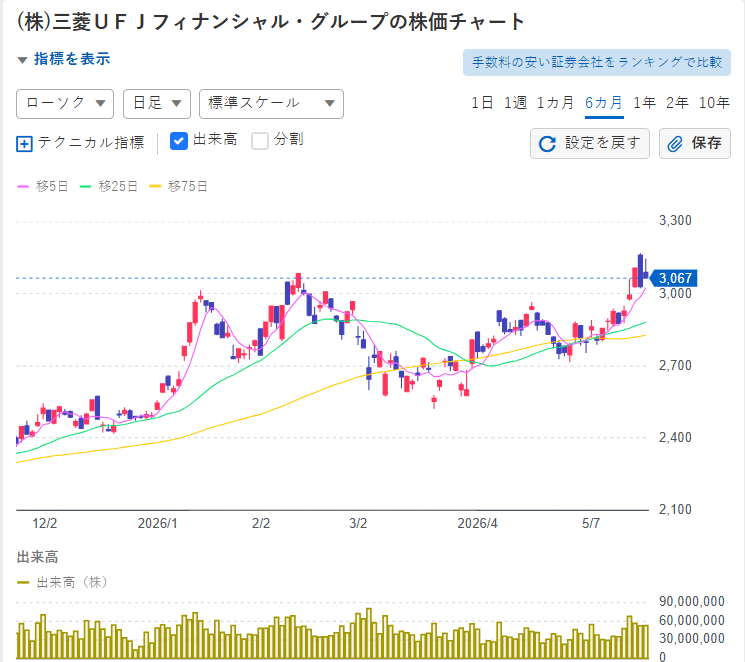Toggle the 移25日 moving average legend
Screen dimensions: 745x662
point(109,186)
